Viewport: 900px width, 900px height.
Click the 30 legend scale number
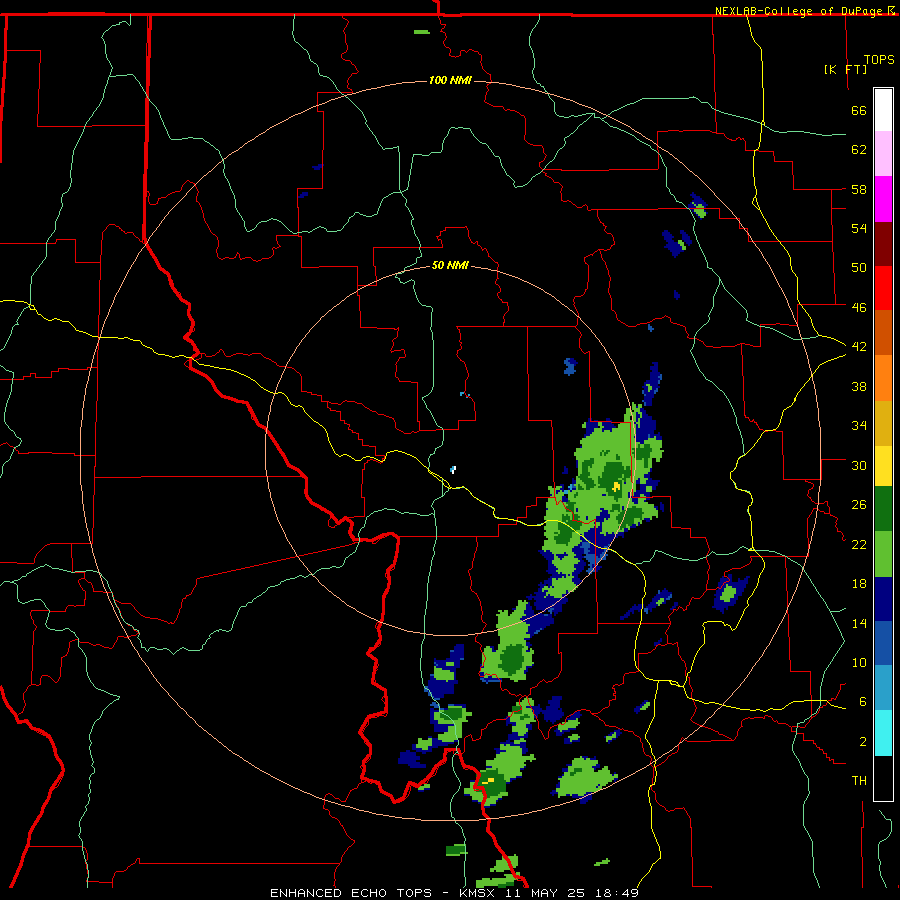pos(859,465)
